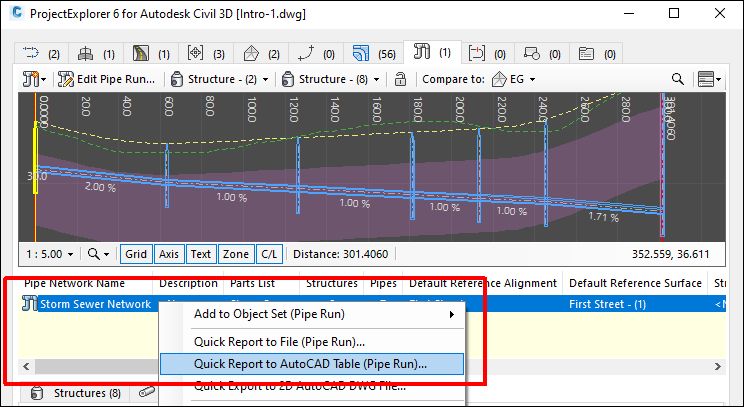Sort by Pipe Network Name column header
Image resolution: width=744 pixels, height=407 pixels.
coord(74,283)
